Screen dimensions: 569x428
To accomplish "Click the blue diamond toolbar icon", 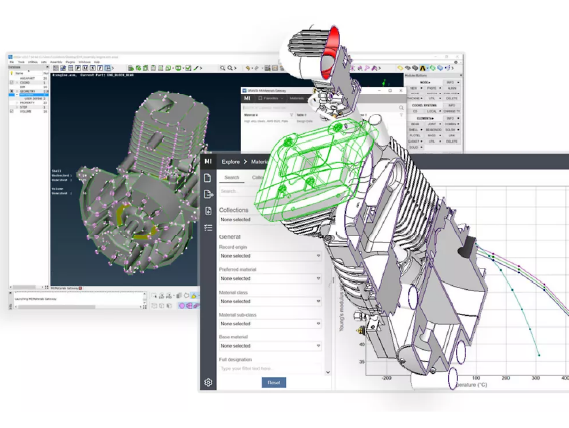I will [x=440, y=68].
